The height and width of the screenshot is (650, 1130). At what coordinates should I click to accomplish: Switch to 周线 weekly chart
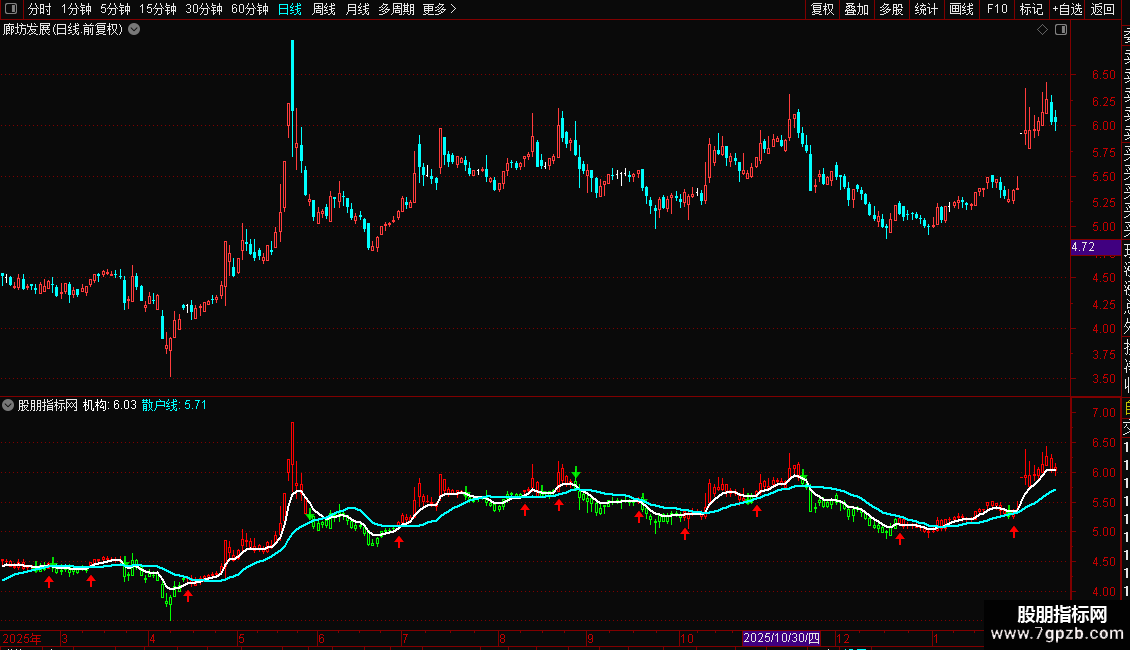[324, 9]
